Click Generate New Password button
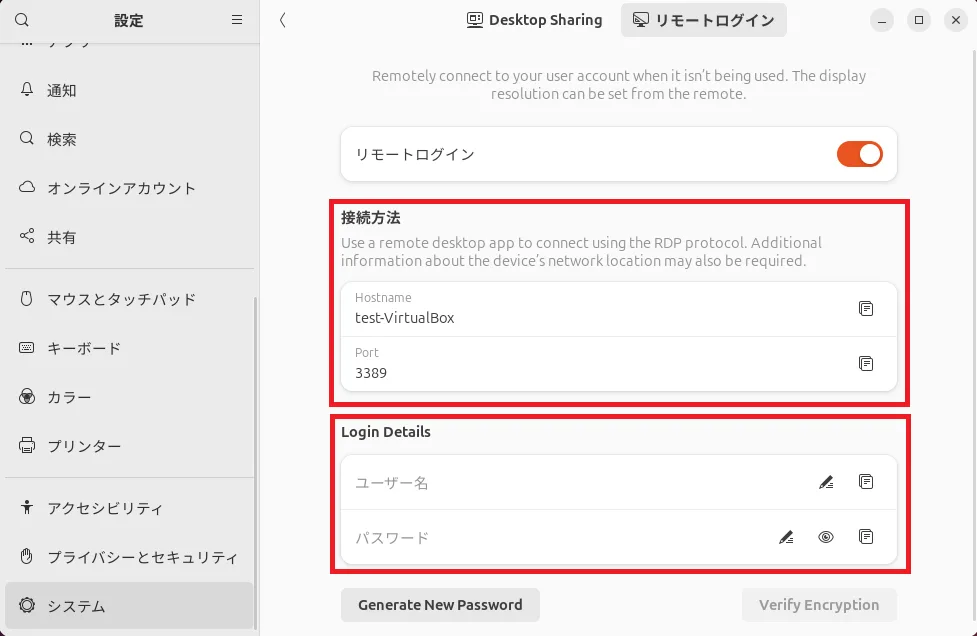Viewport: 977px width, 636px height. (x=440, y=605)
